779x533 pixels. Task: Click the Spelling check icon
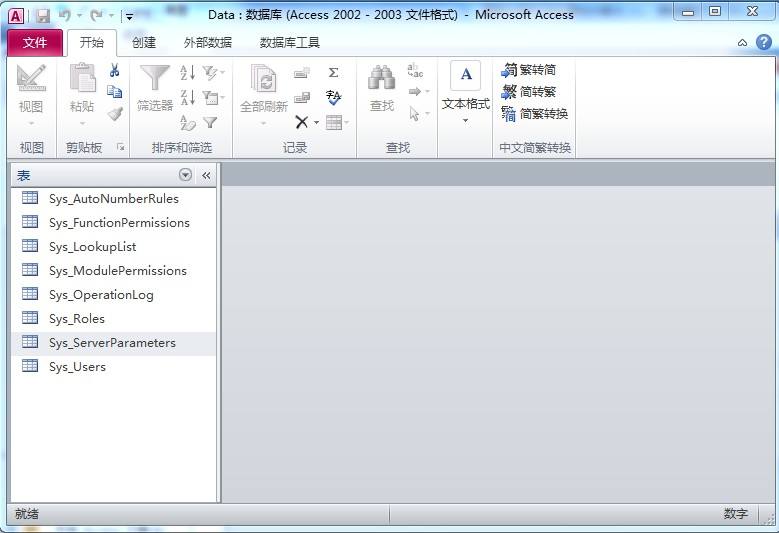tap(333, 97)
